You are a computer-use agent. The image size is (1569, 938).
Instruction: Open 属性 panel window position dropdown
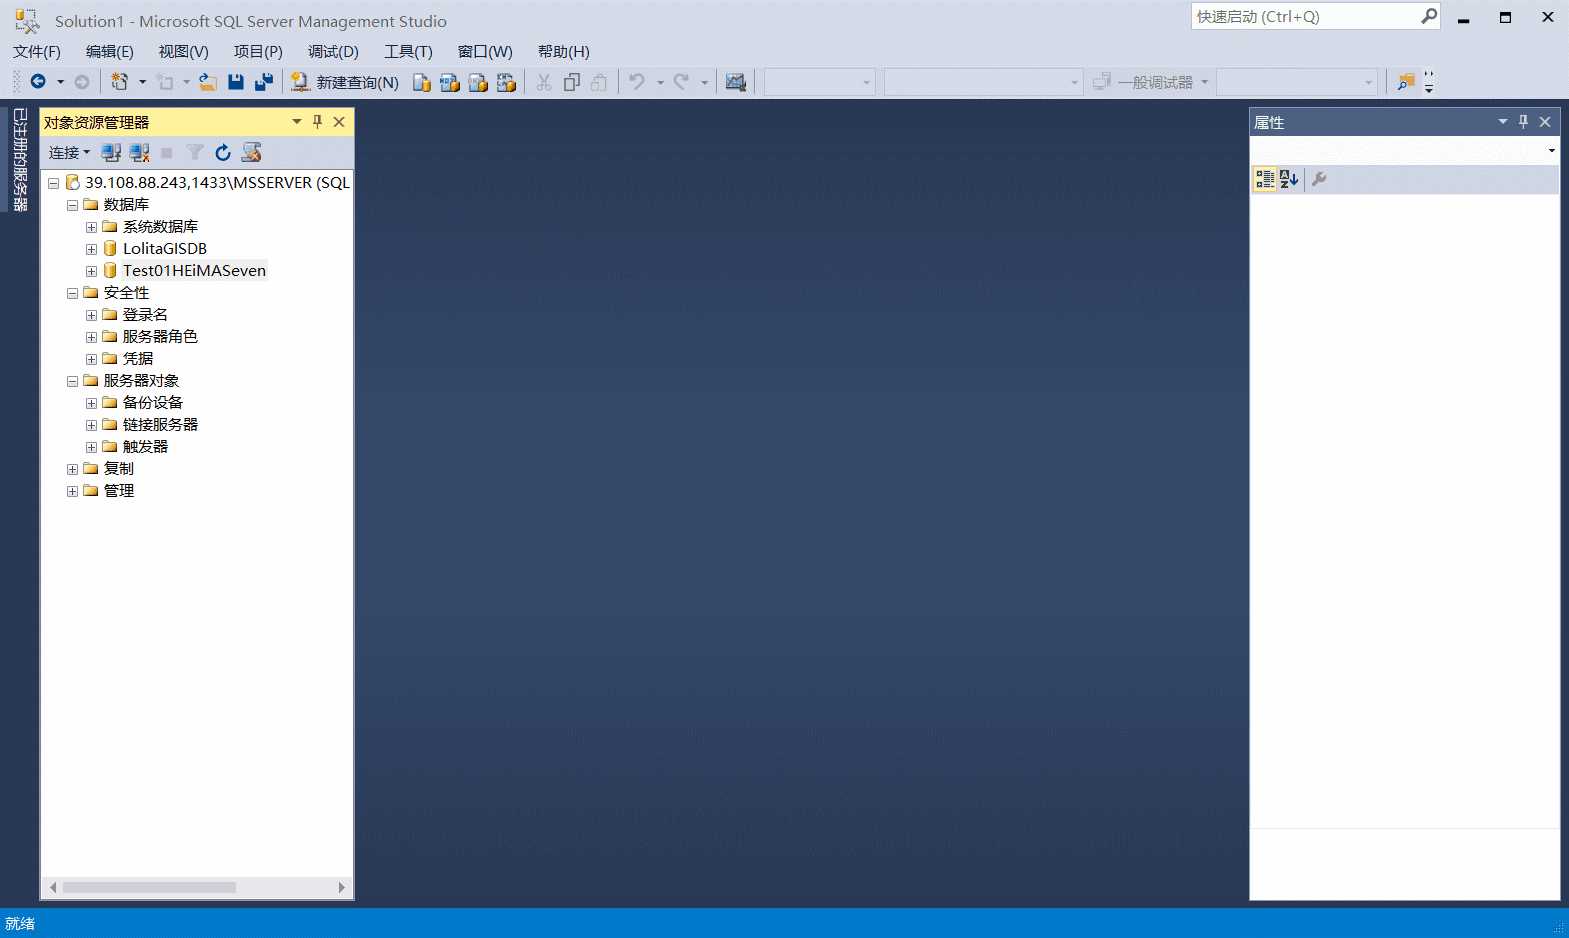click(x=1503, y=122)
